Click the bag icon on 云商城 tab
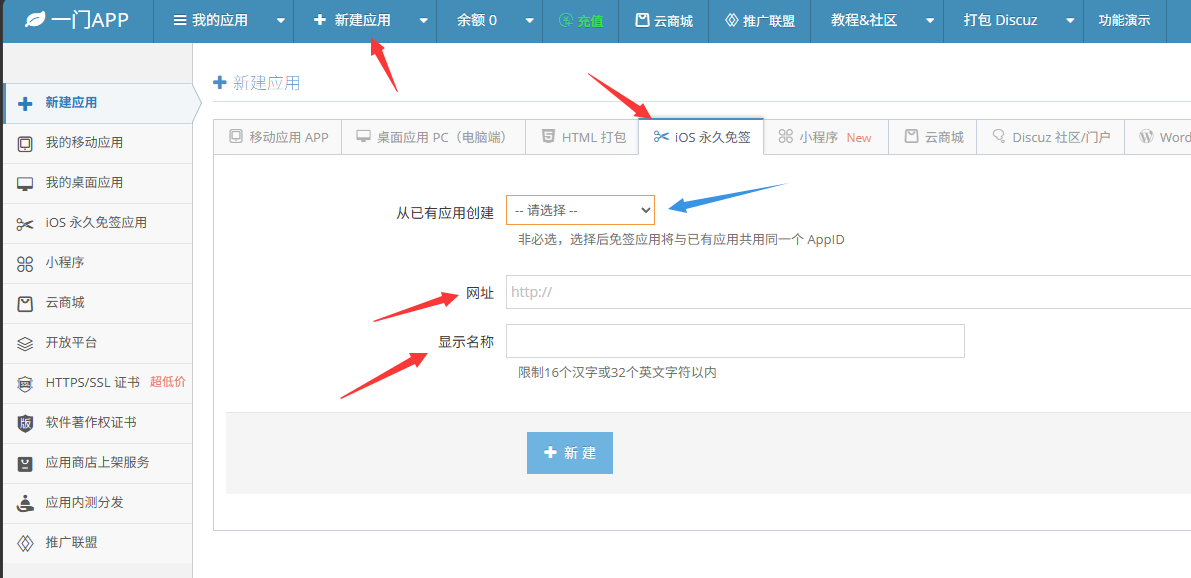The height and width of the screenshot is (578, 1191). [x=911, y=137]
